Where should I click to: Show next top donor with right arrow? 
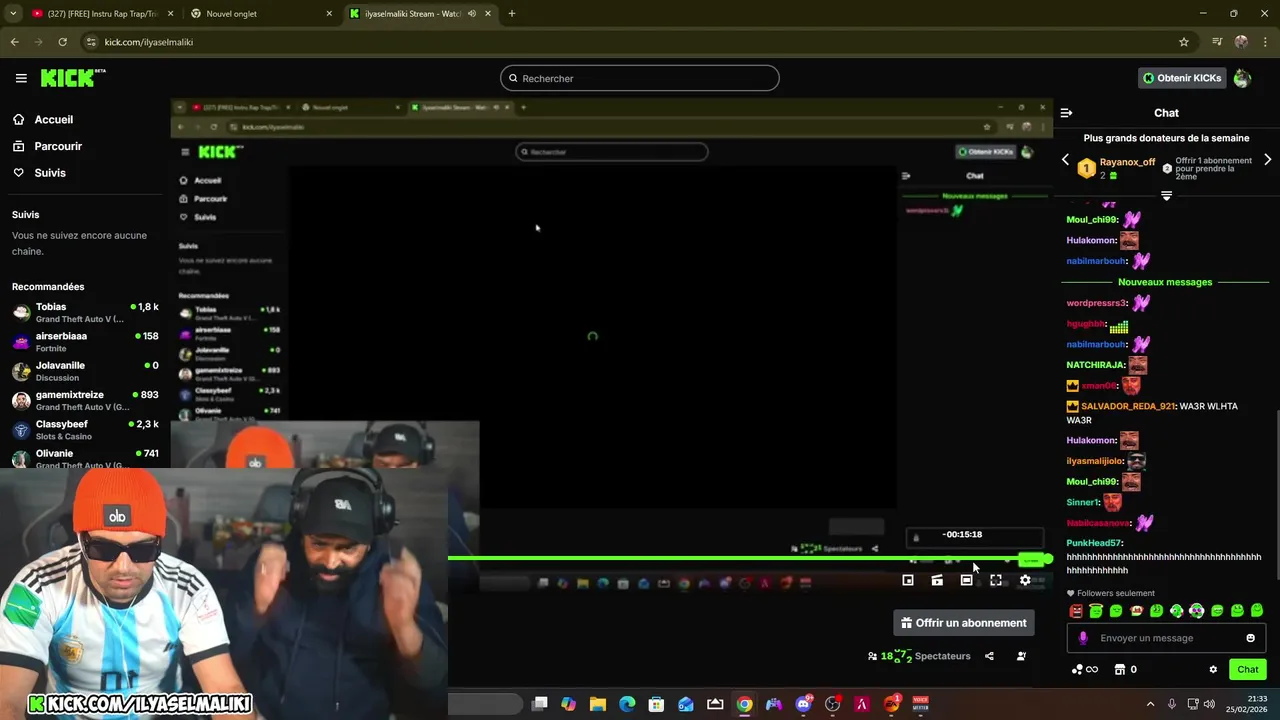point(1268,160)
